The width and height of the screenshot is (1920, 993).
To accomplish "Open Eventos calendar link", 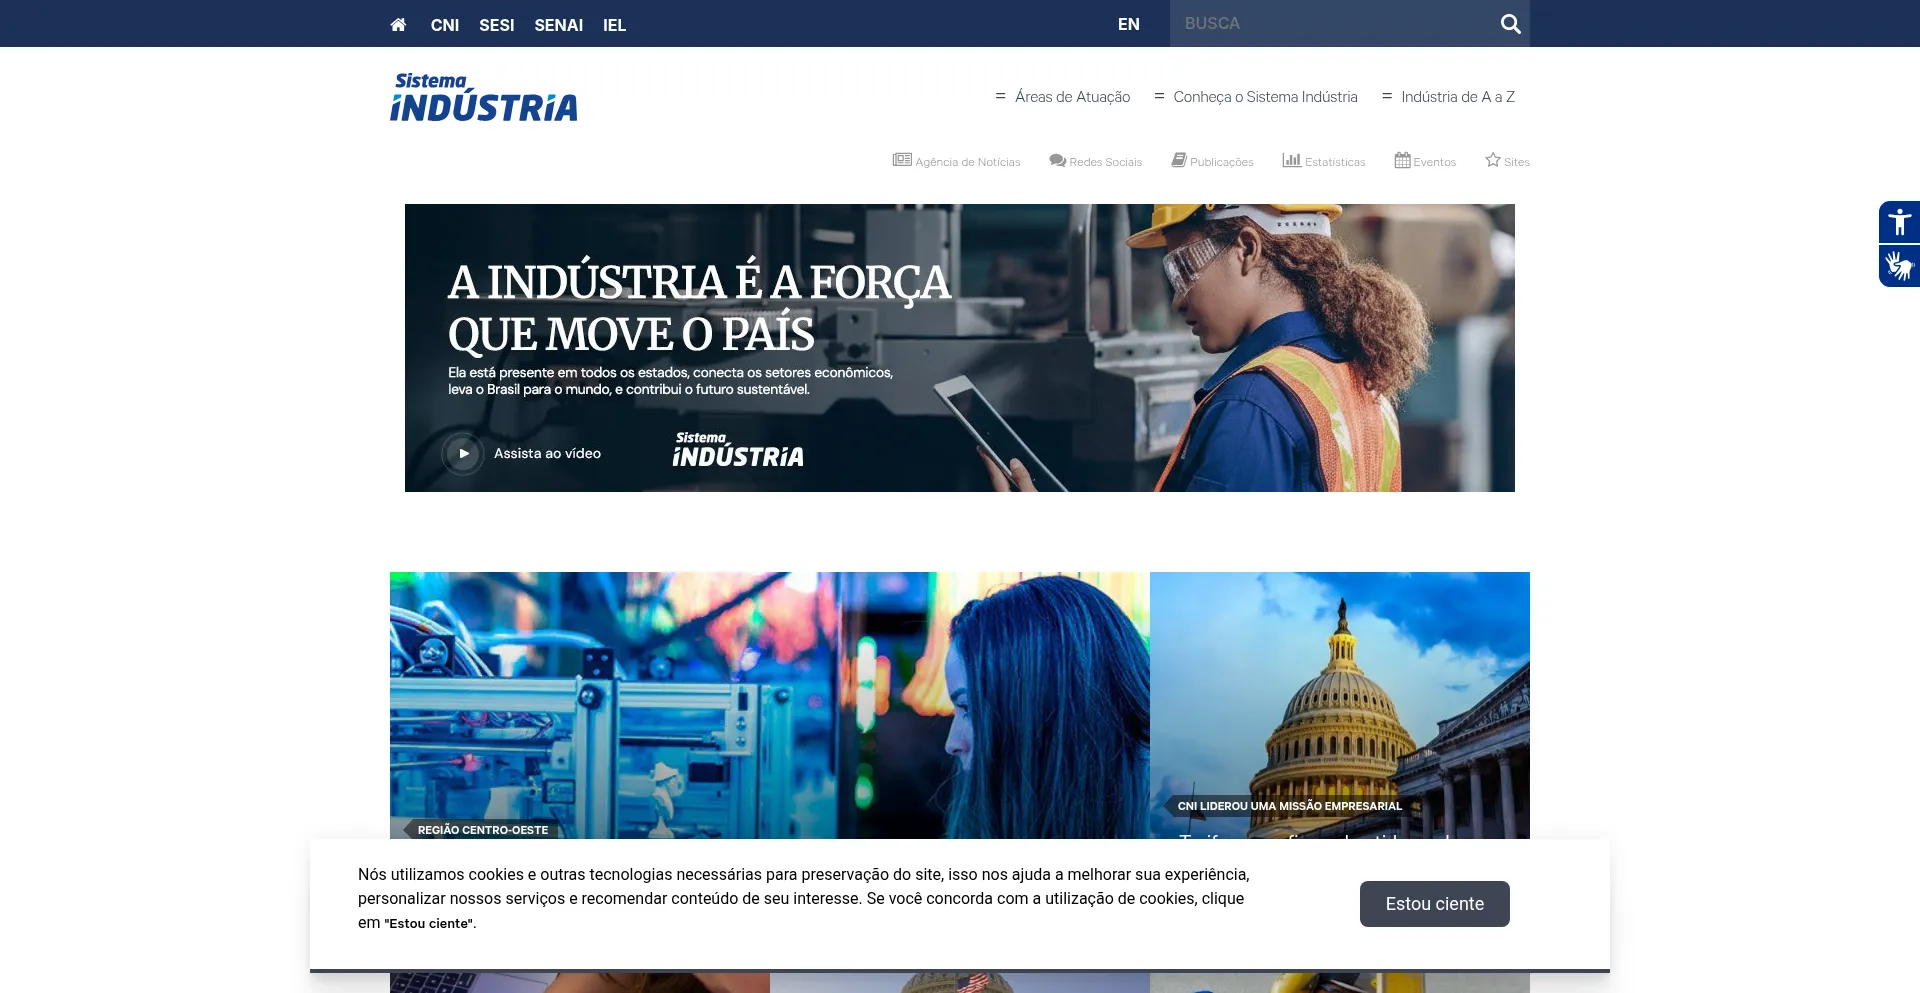I will [1425, 161].
